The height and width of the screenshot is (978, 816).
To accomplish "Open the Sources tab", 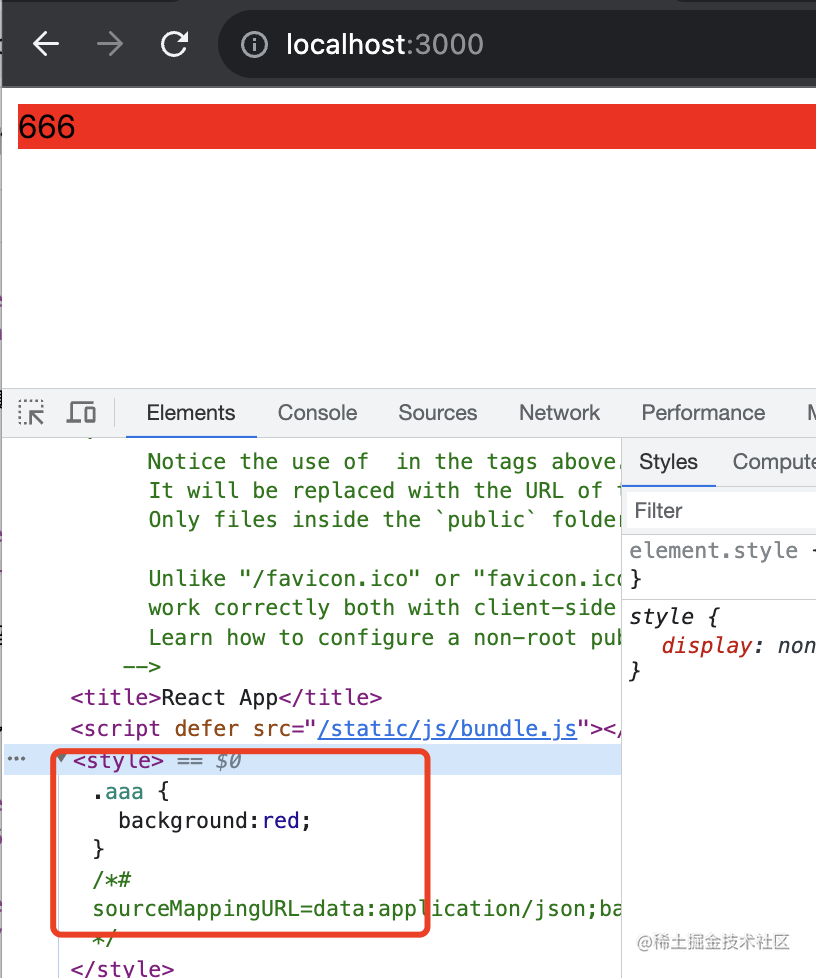I will [x=437, y=412].
